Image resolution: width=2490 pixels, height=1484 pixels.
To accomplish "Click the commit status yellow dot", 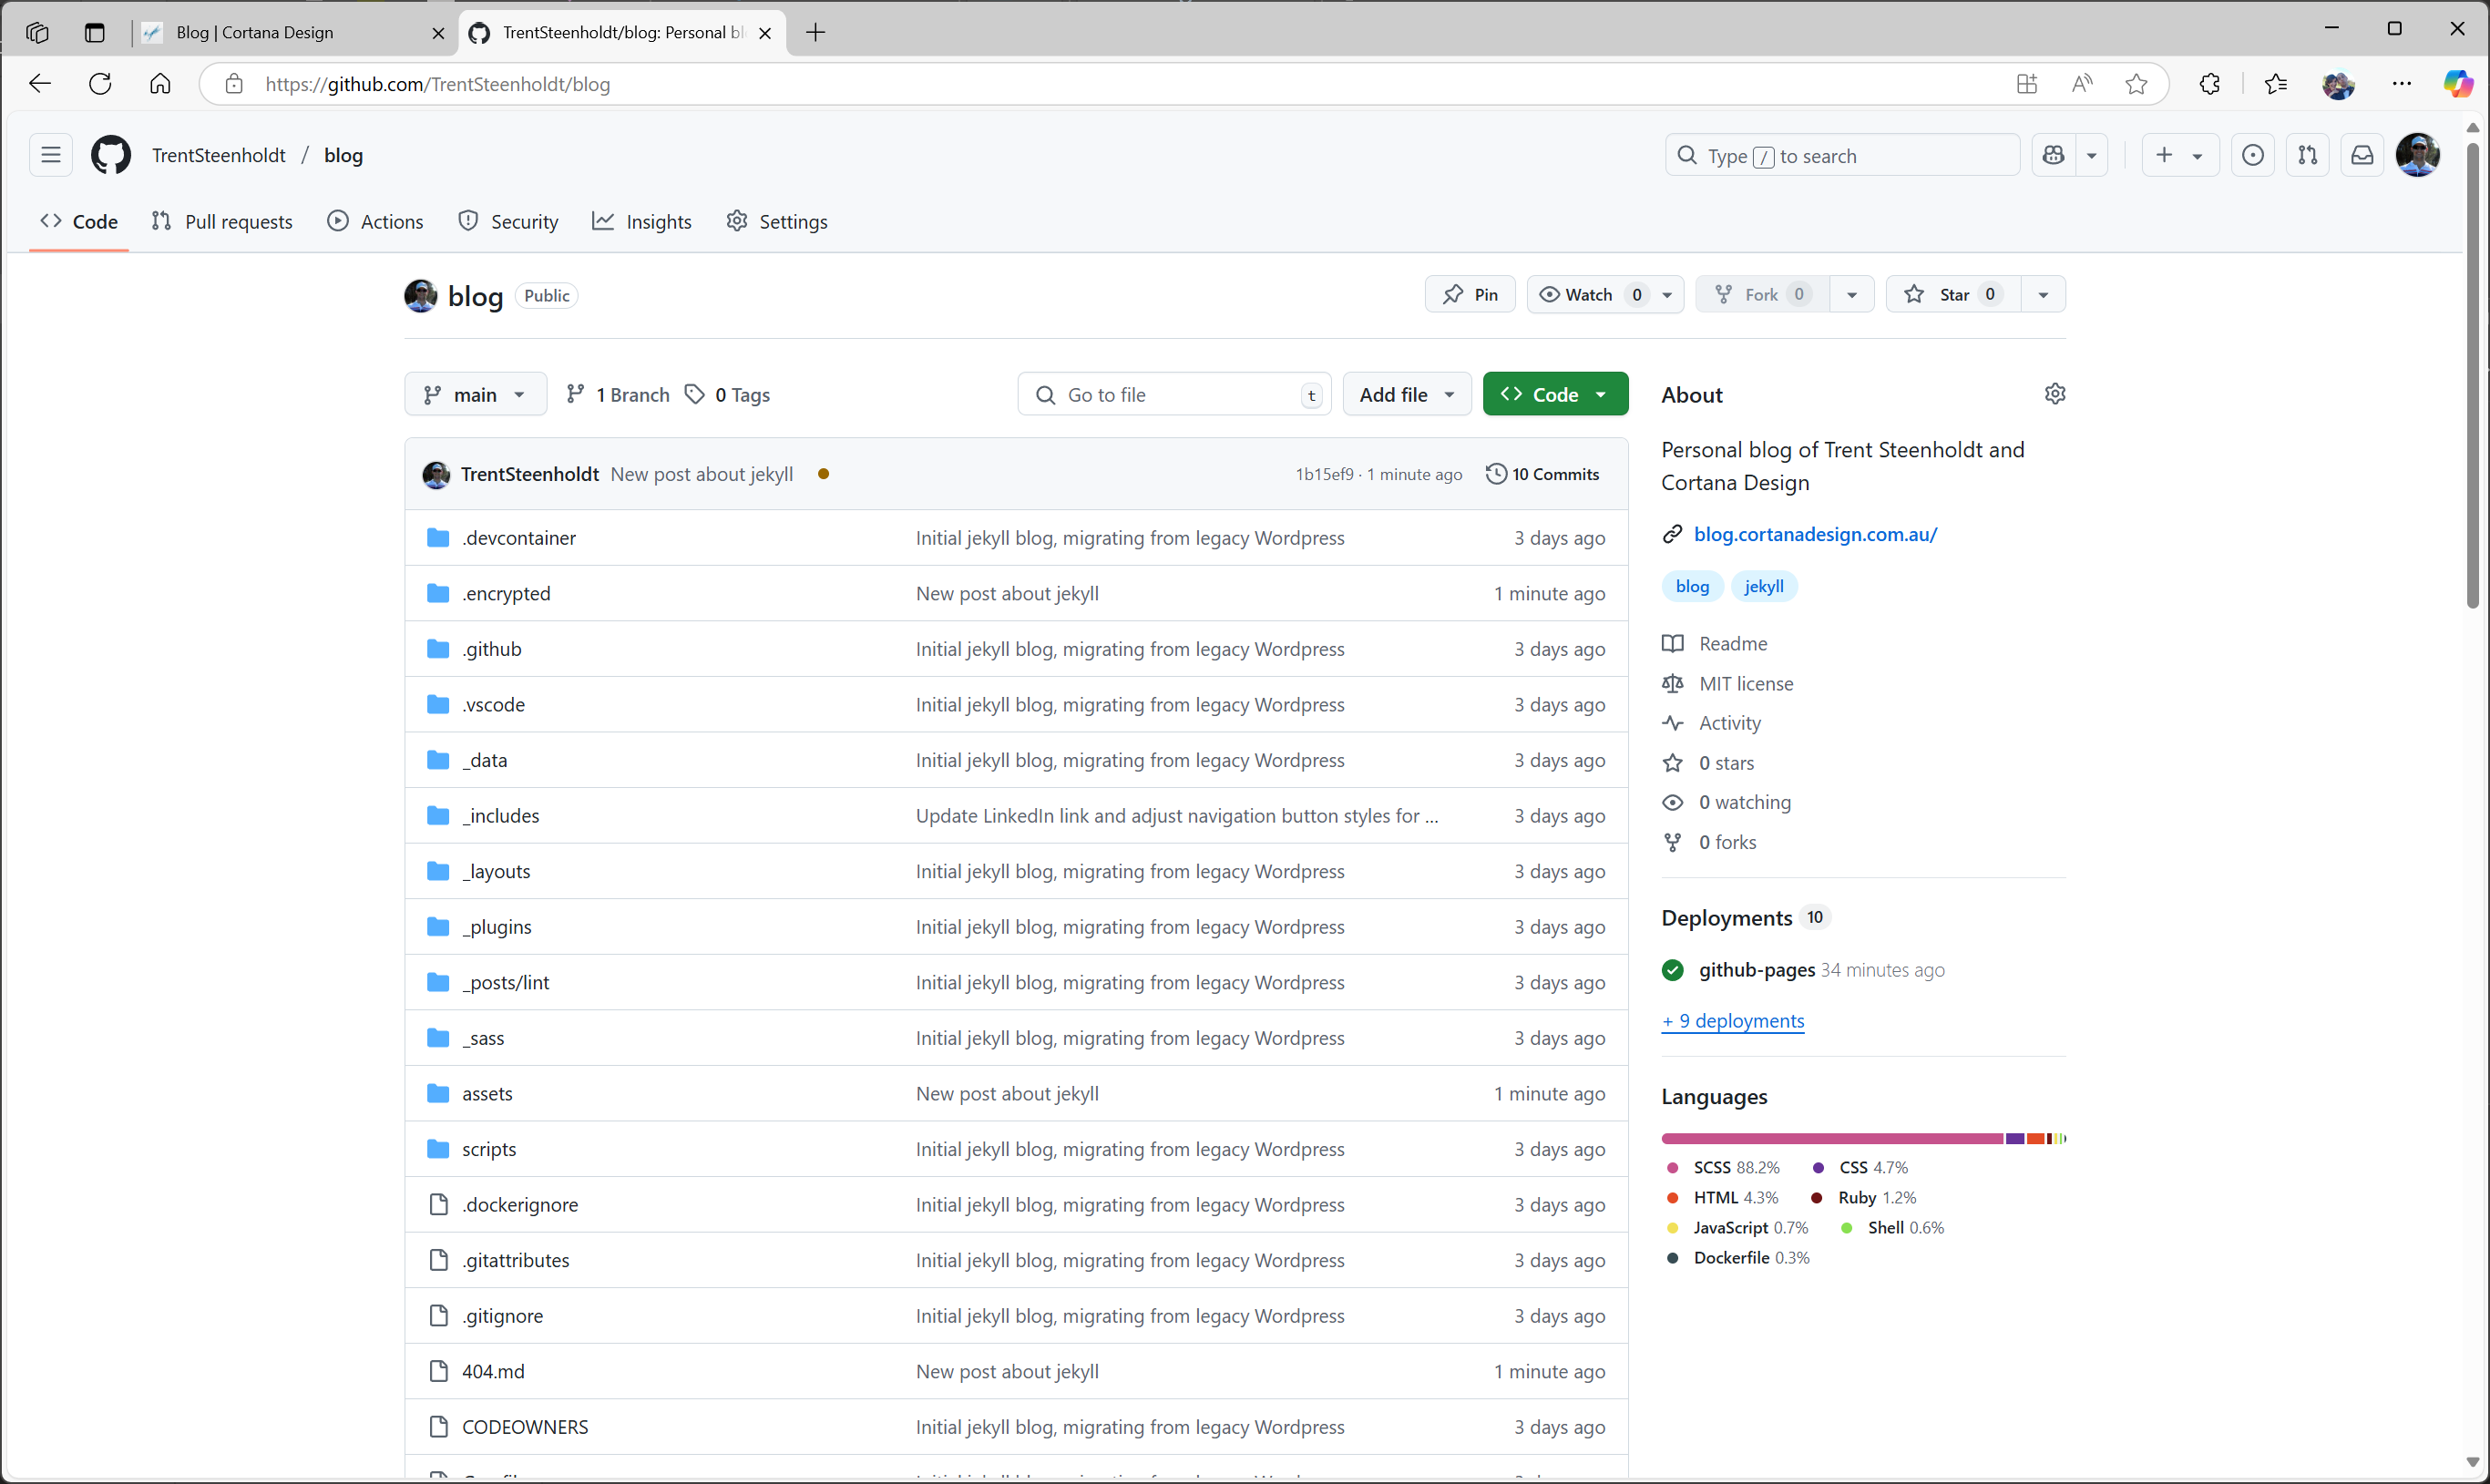I will click(x=823, y=474).
